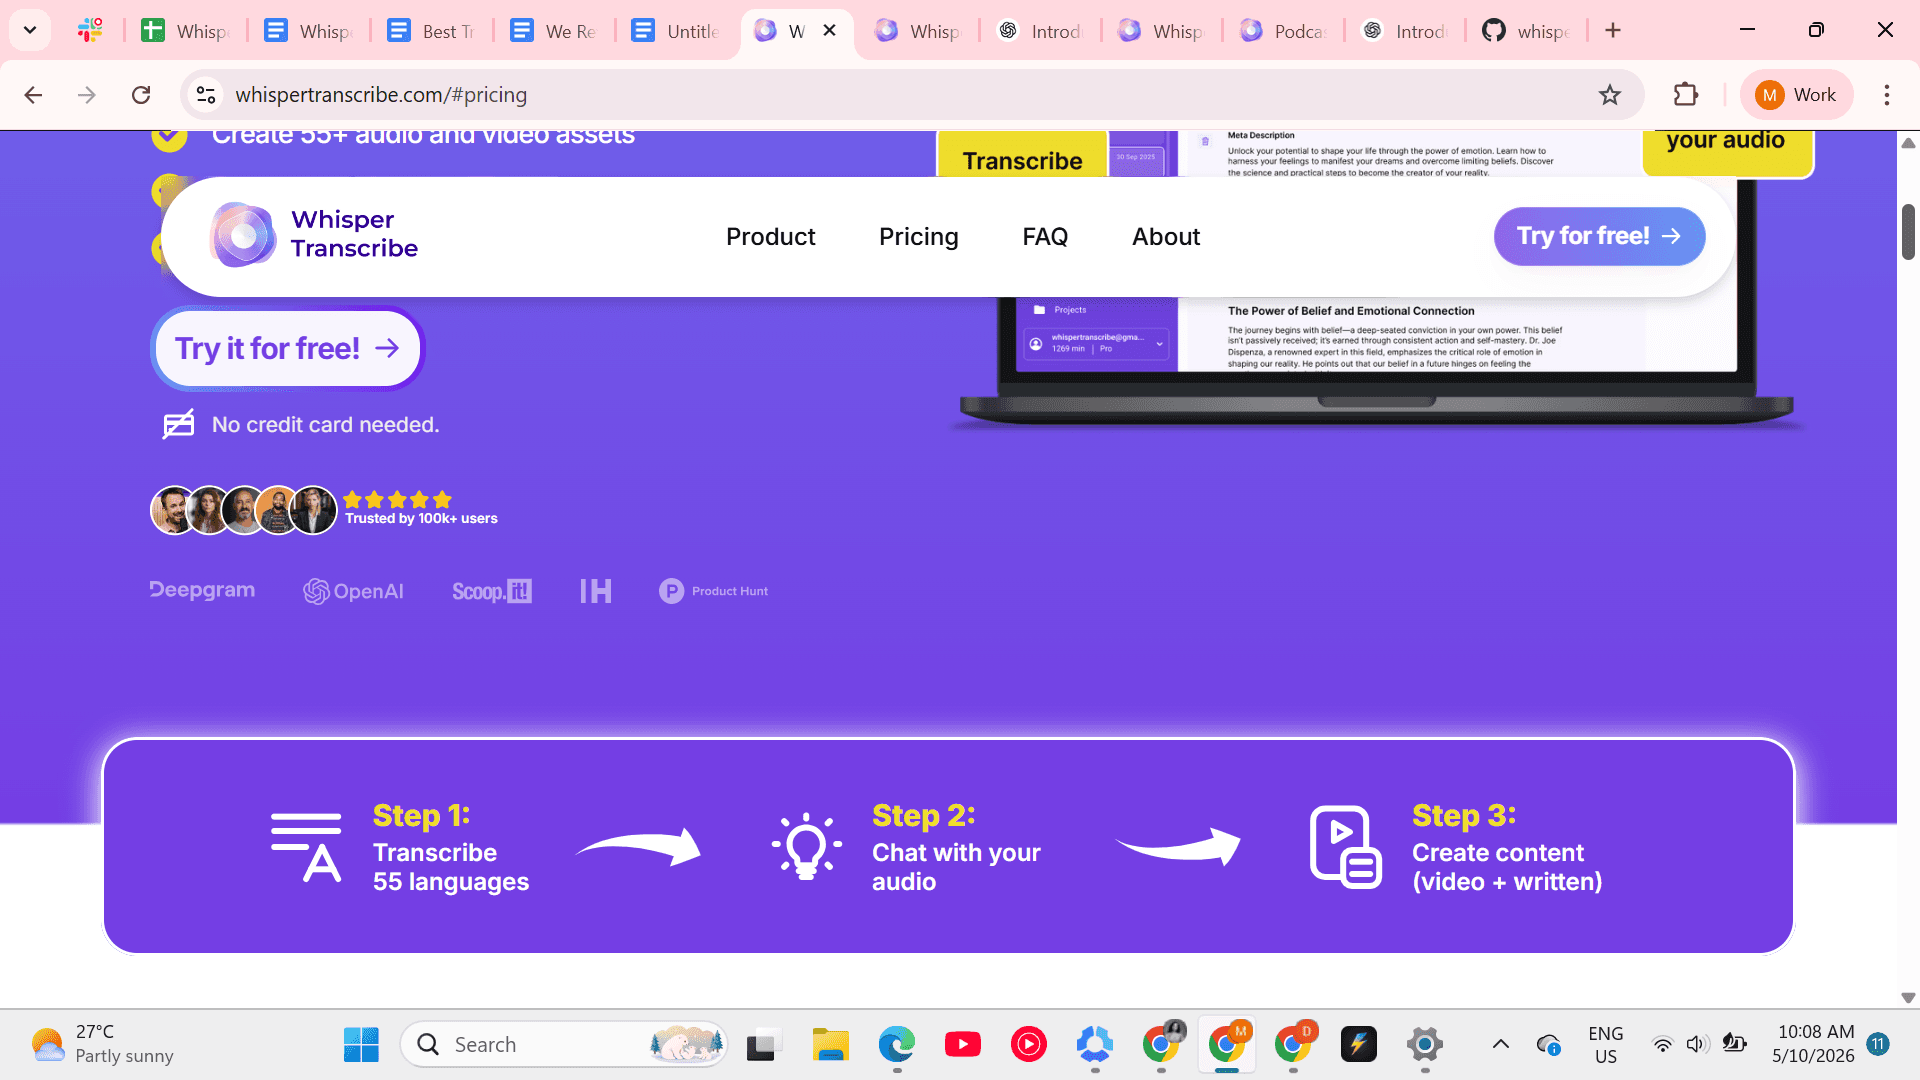Click the Scoop.it logo
Image resolution: width=1920 pixels, height=1080 pixels.
coord(492,591)
